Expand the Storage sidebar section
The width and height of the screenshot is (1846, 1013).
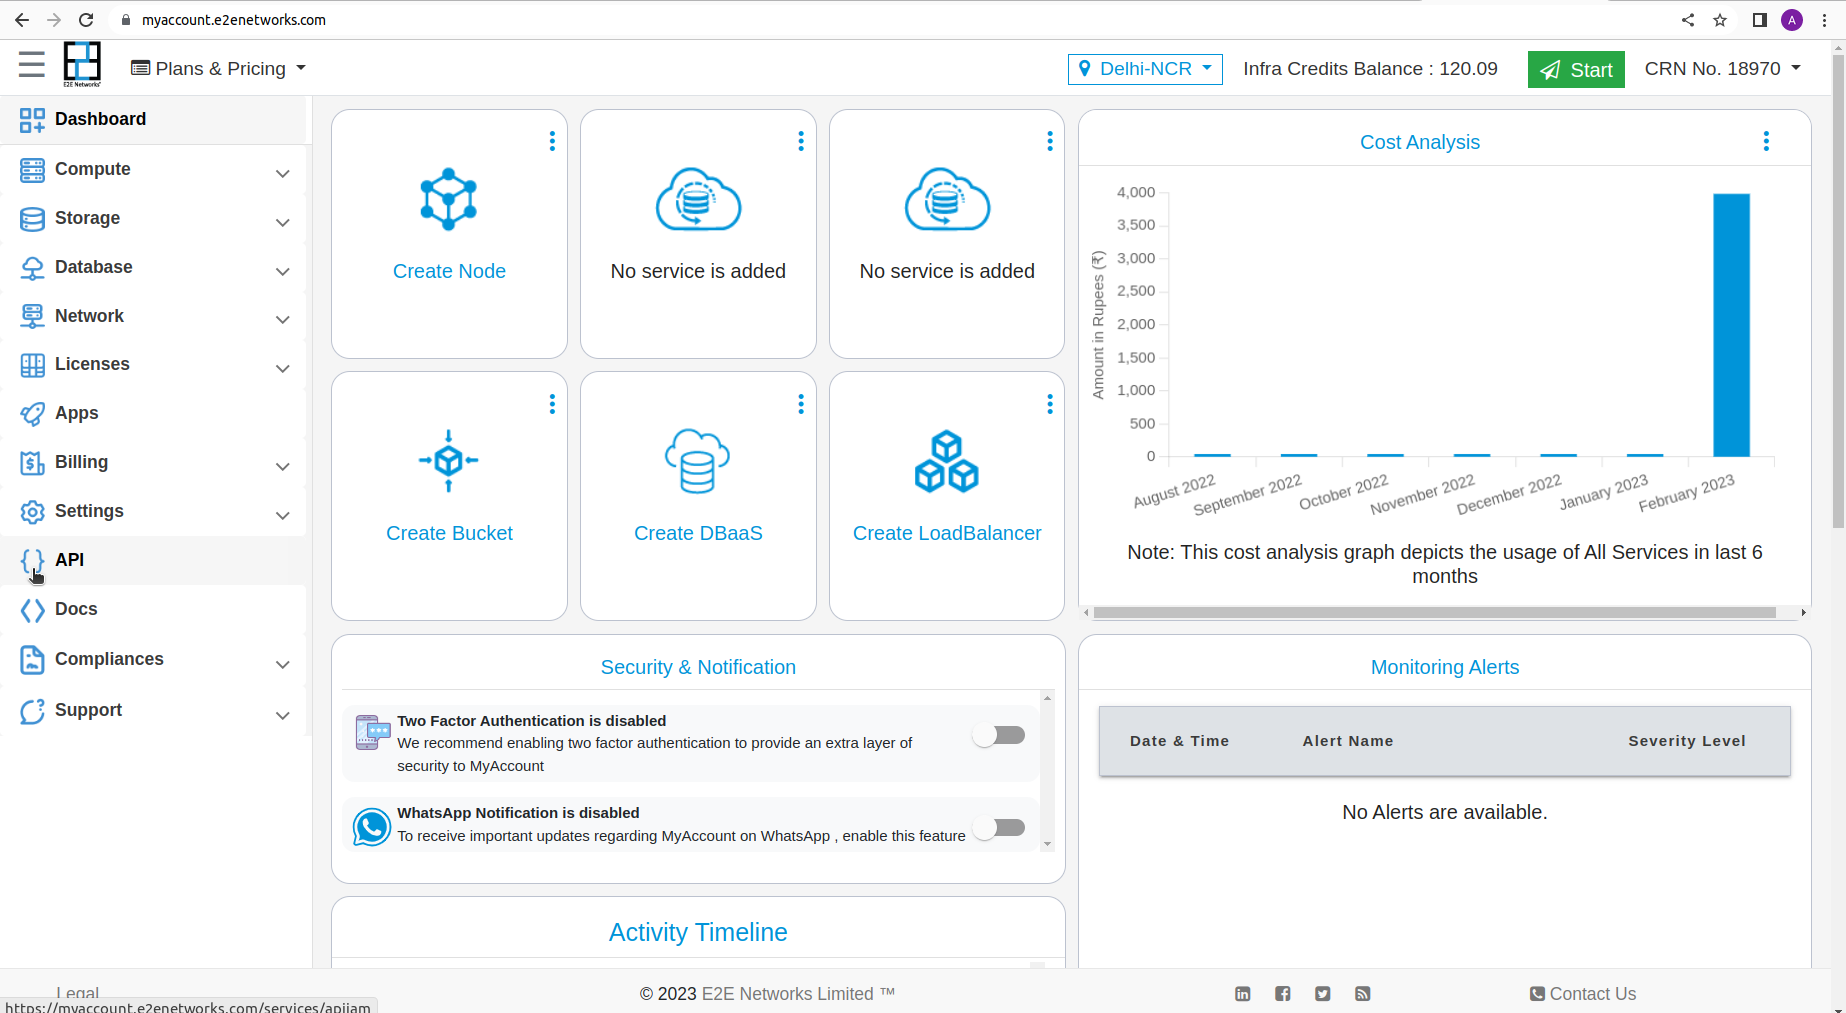pyautogui.click(x=154, y=219)
